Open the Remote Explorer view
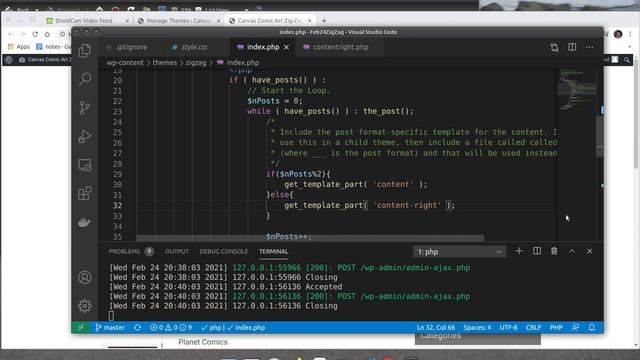 tap(85, 165)
